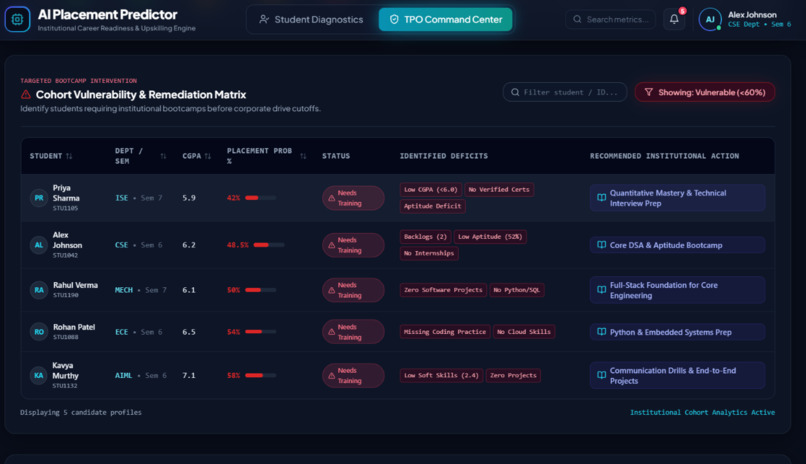Click the No Internships deficit tag
Image resolution: width=806 pixels, height=464 pixels.
[x=429, y=253]
